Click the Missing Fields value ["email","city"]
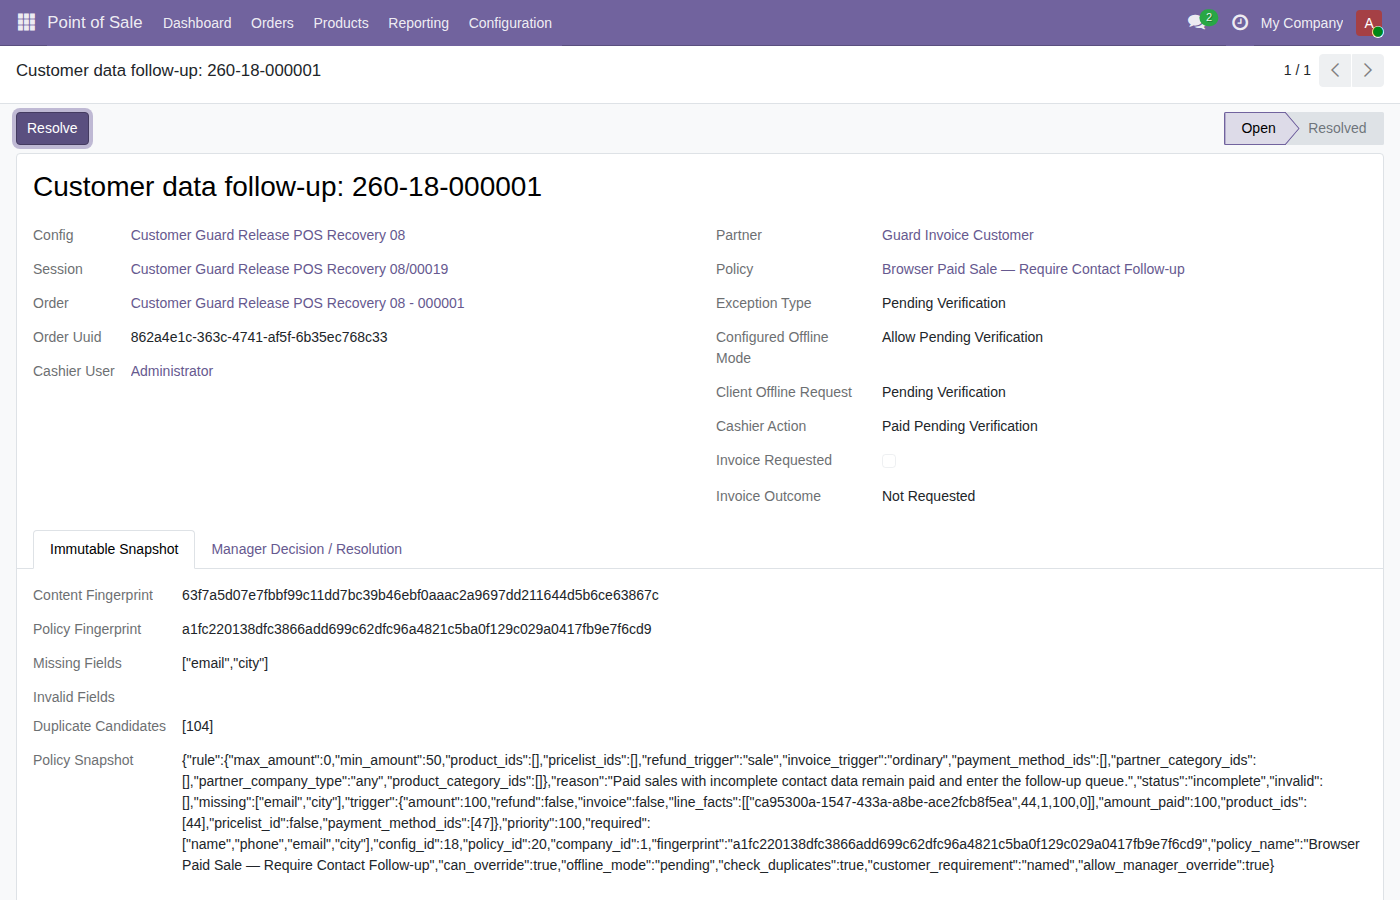The image size is (1400, 900). (x=225, y=663)
